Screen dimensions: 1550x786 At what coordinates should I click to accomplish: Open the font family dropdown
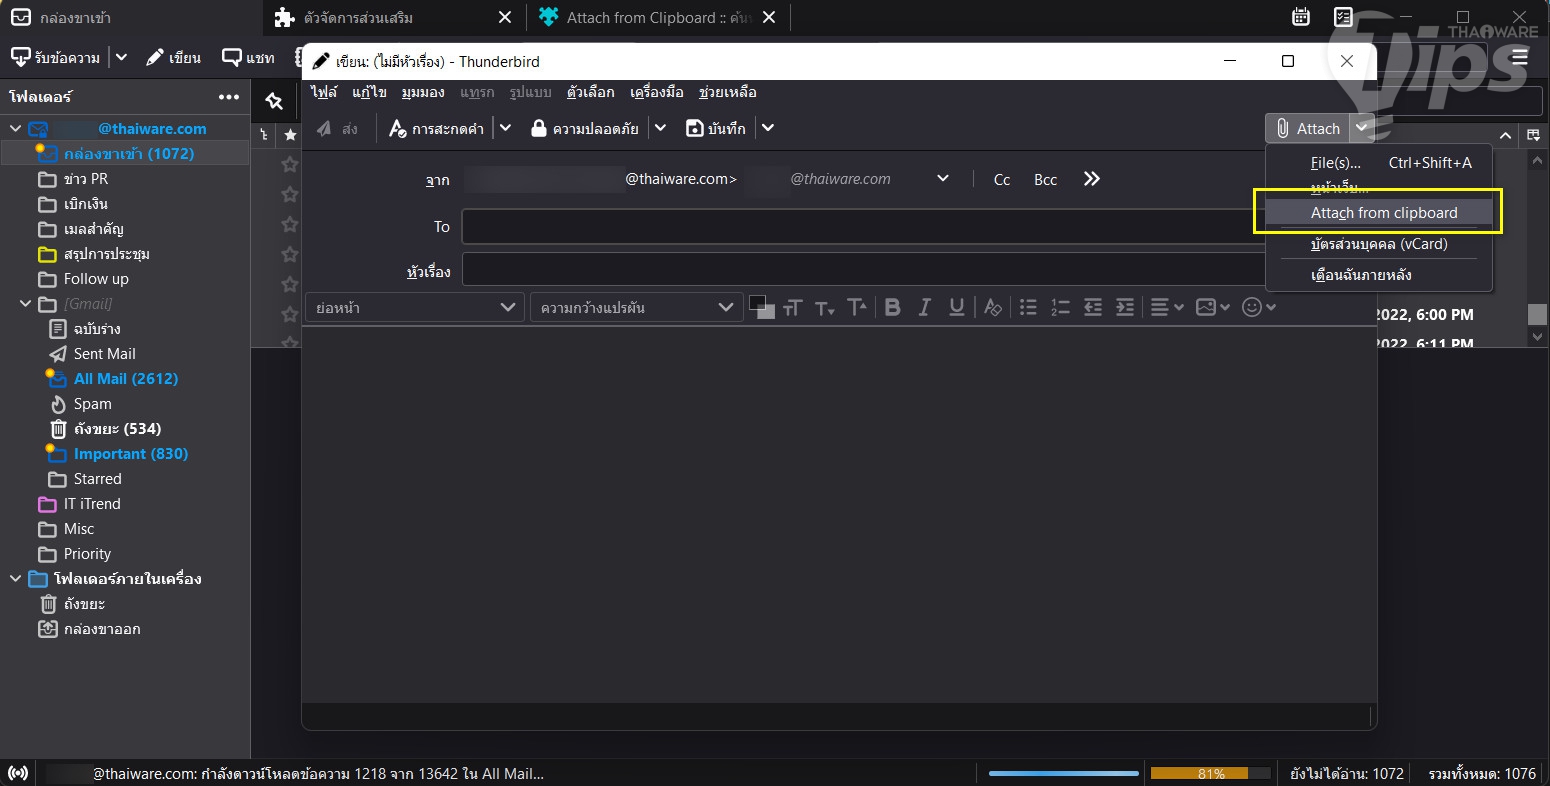(x=637, y=308)
